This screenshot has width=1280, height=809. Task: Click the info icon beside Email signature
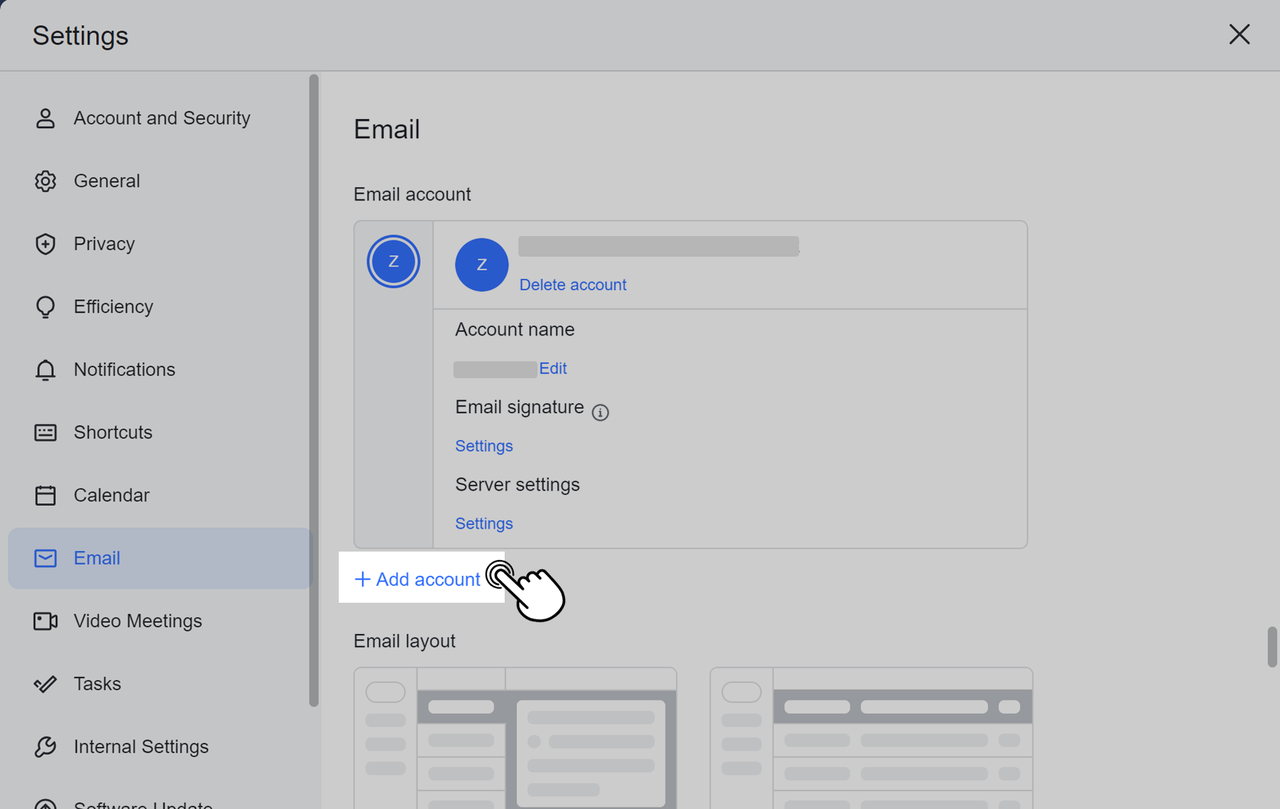(x=600, y=413)
